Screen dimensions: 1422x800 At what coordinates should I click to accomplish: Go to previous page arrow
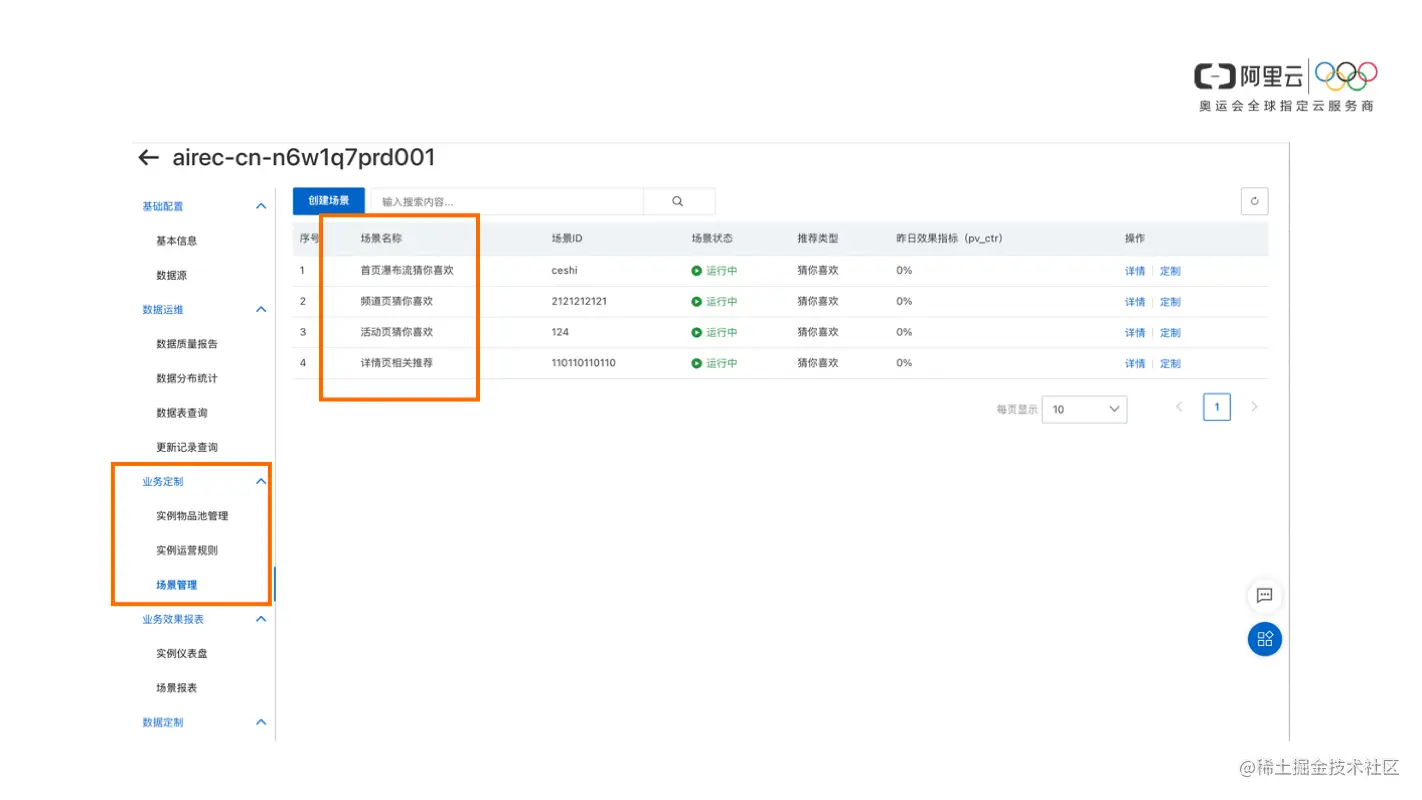tap(1179, 407)
